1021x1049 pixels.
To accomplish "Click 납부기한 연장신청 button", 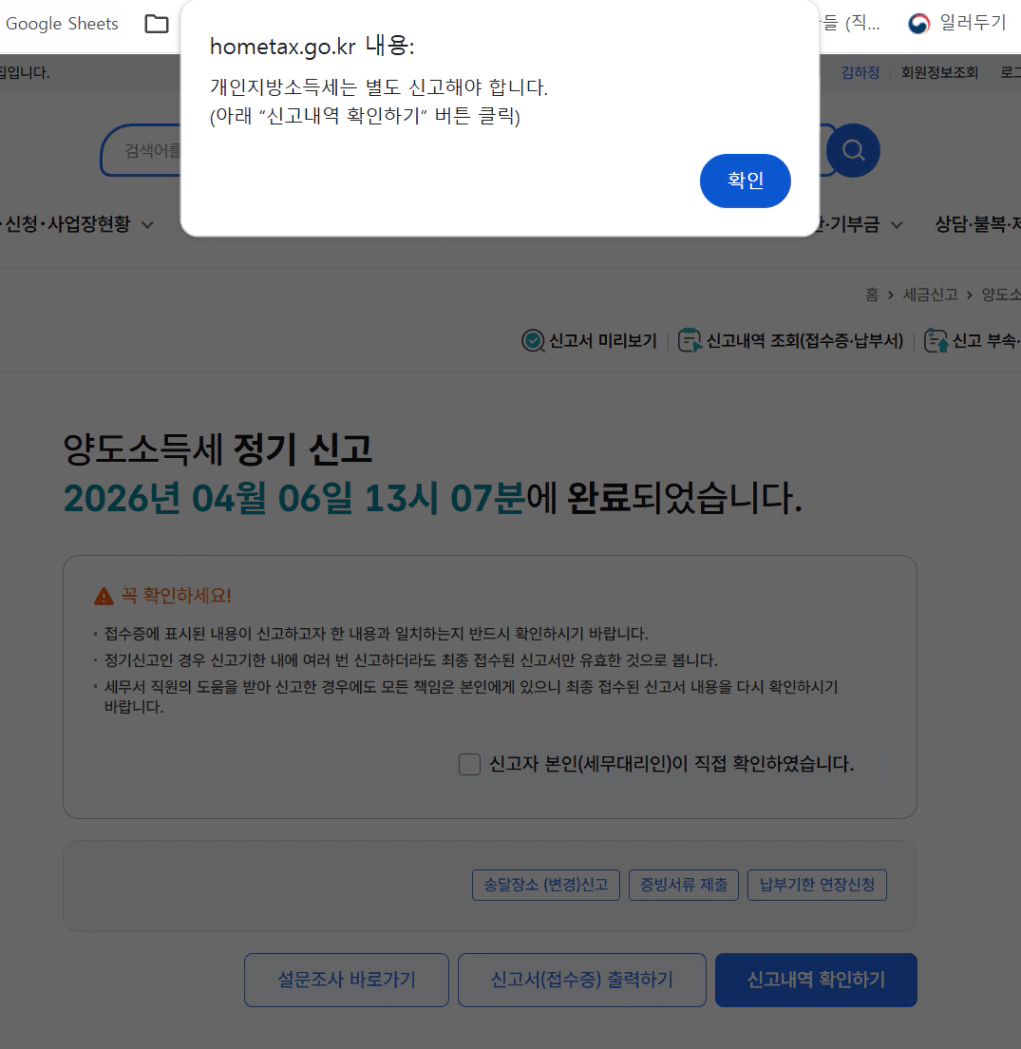I will pyautogui.click(x=817, y=885).
